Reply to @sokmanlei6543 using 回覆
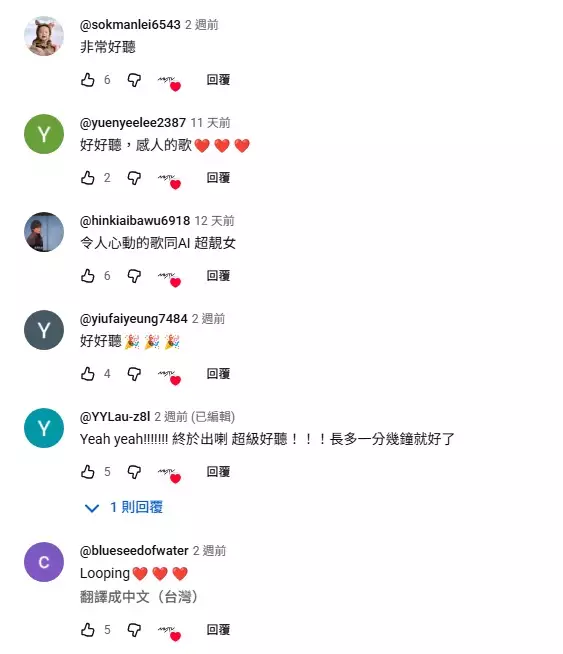 218,80
